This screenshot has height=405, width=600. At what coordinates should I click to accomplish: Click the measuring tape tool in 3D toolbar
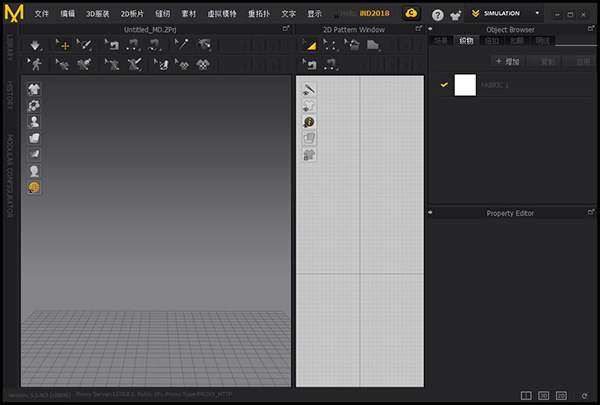(x=204, y=46)
